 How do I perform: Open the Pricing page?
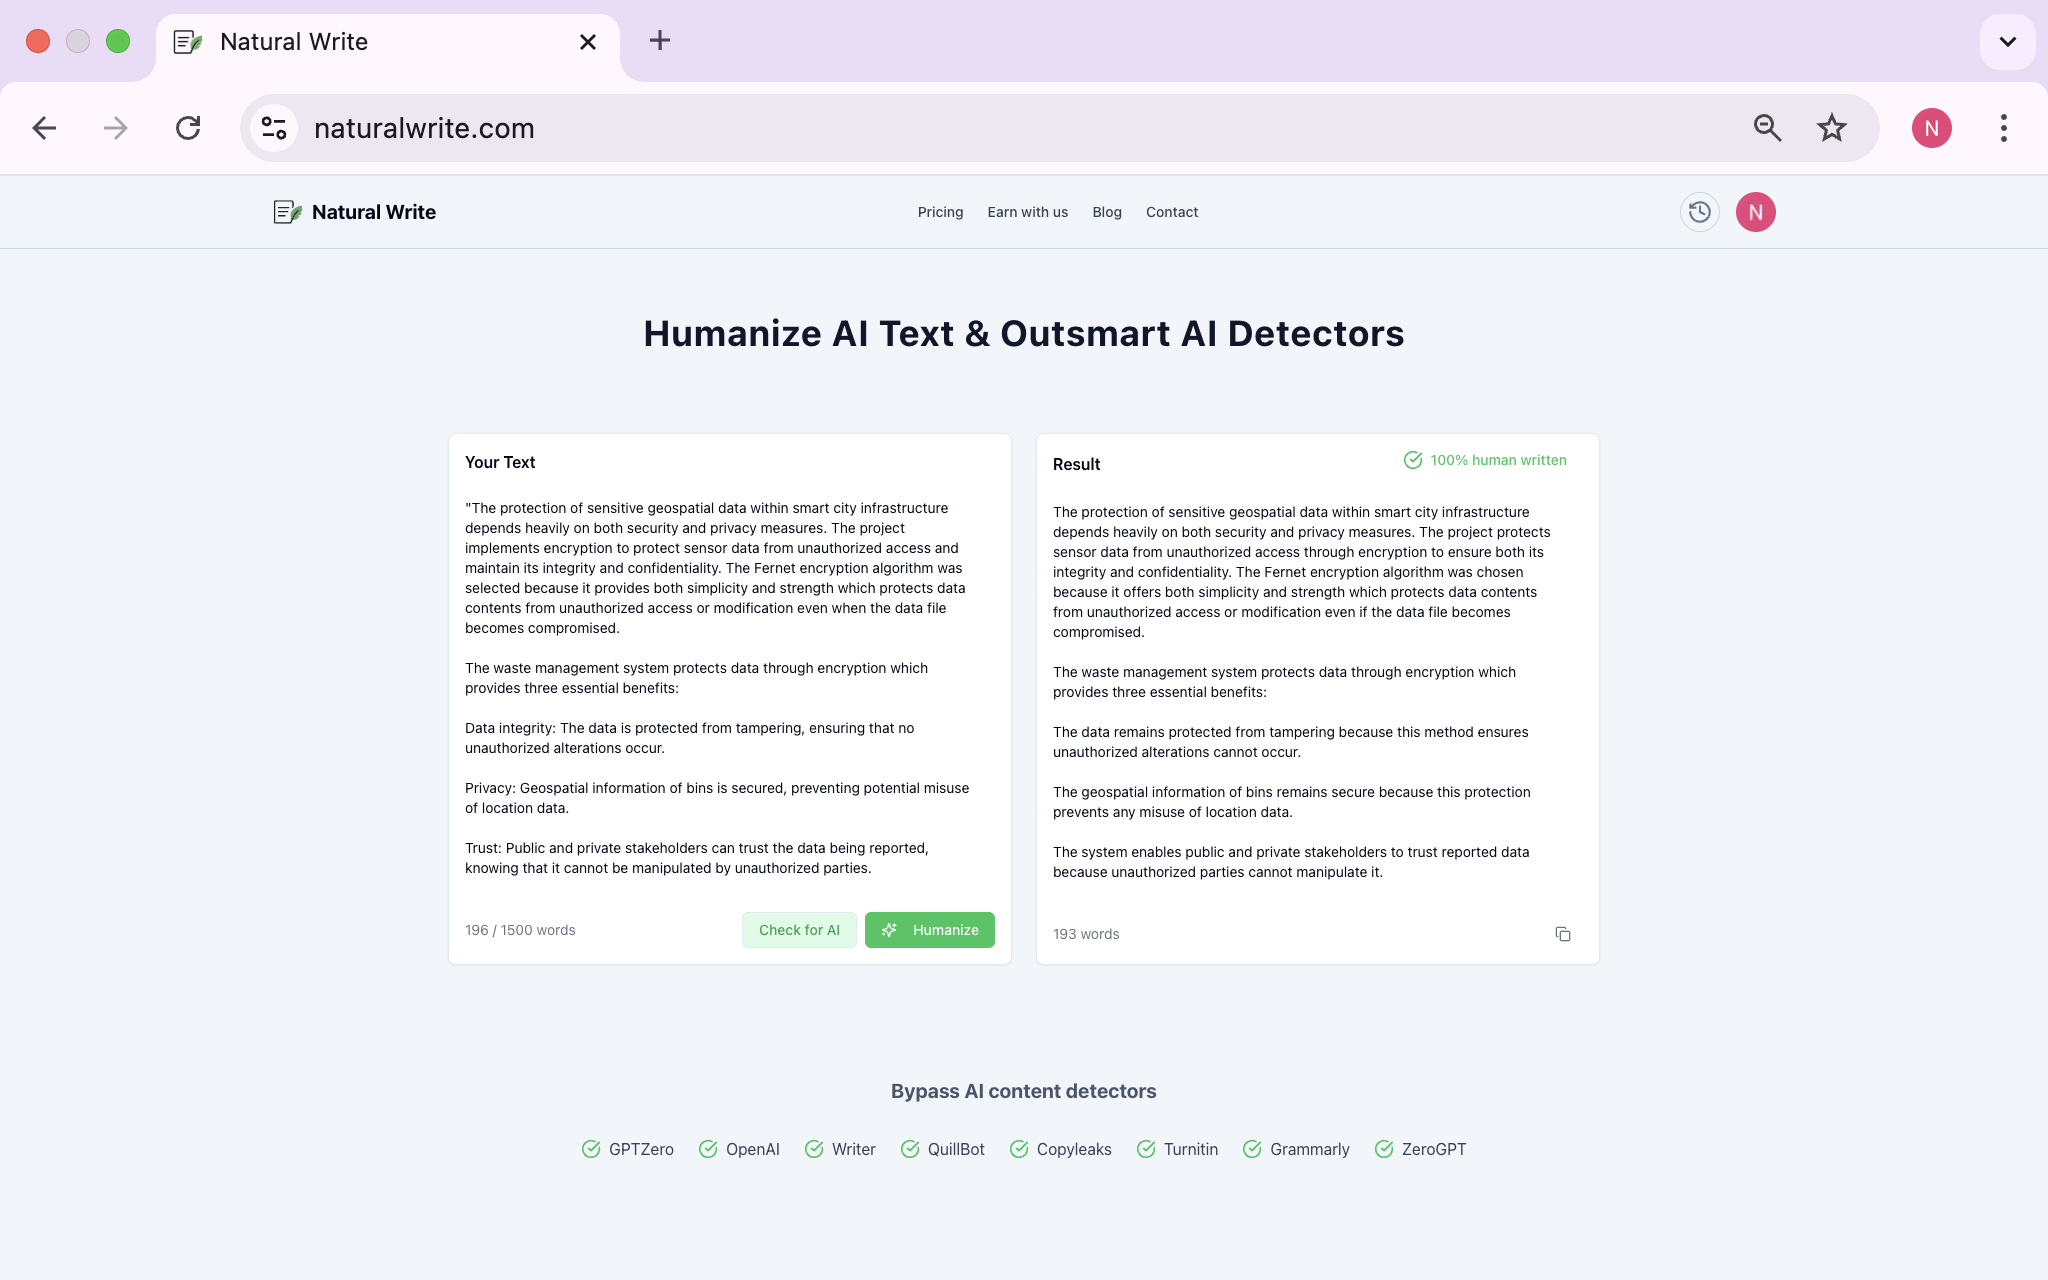coord(940,212)
